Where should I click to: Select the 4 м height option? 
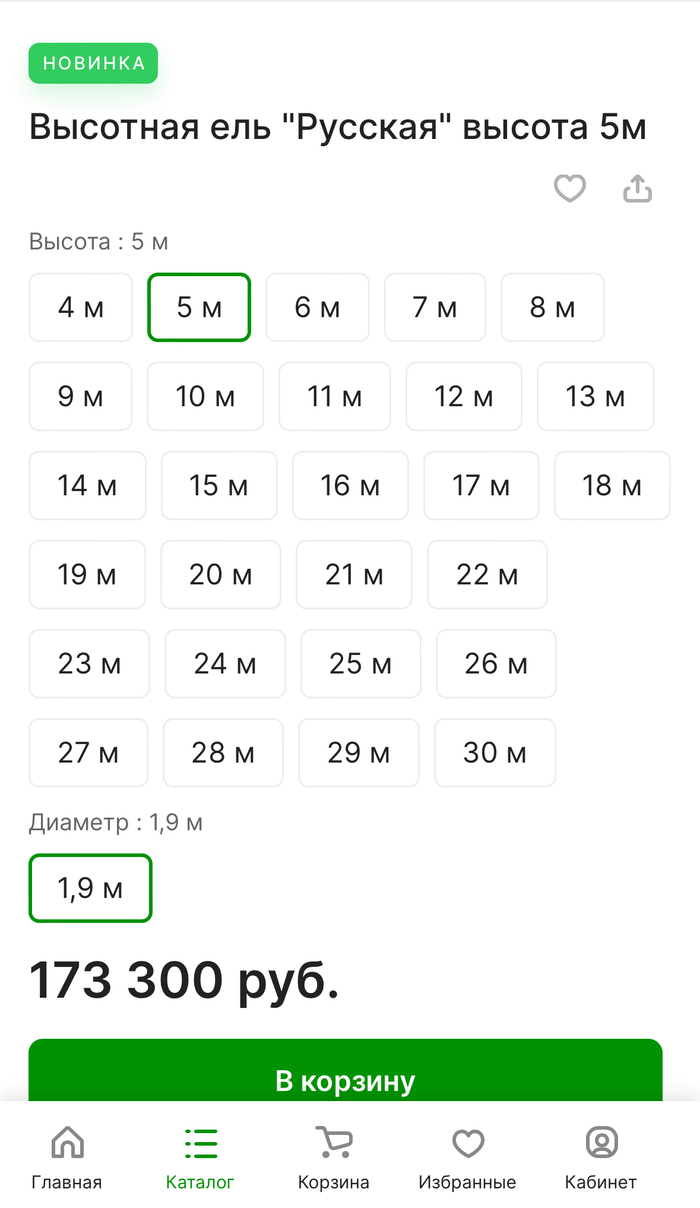(x=81, y=307)
